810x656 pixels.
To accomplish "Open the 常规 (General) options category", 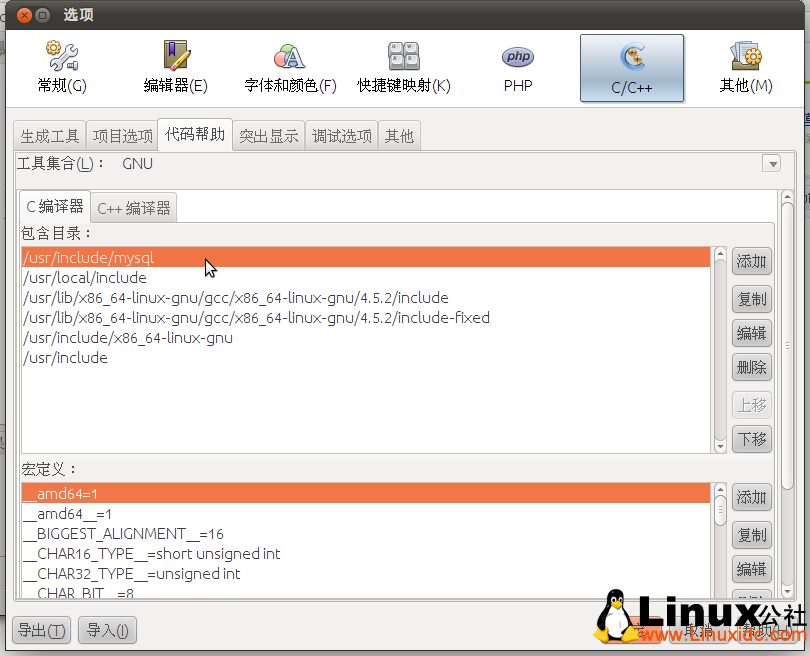I will (62, 67).
